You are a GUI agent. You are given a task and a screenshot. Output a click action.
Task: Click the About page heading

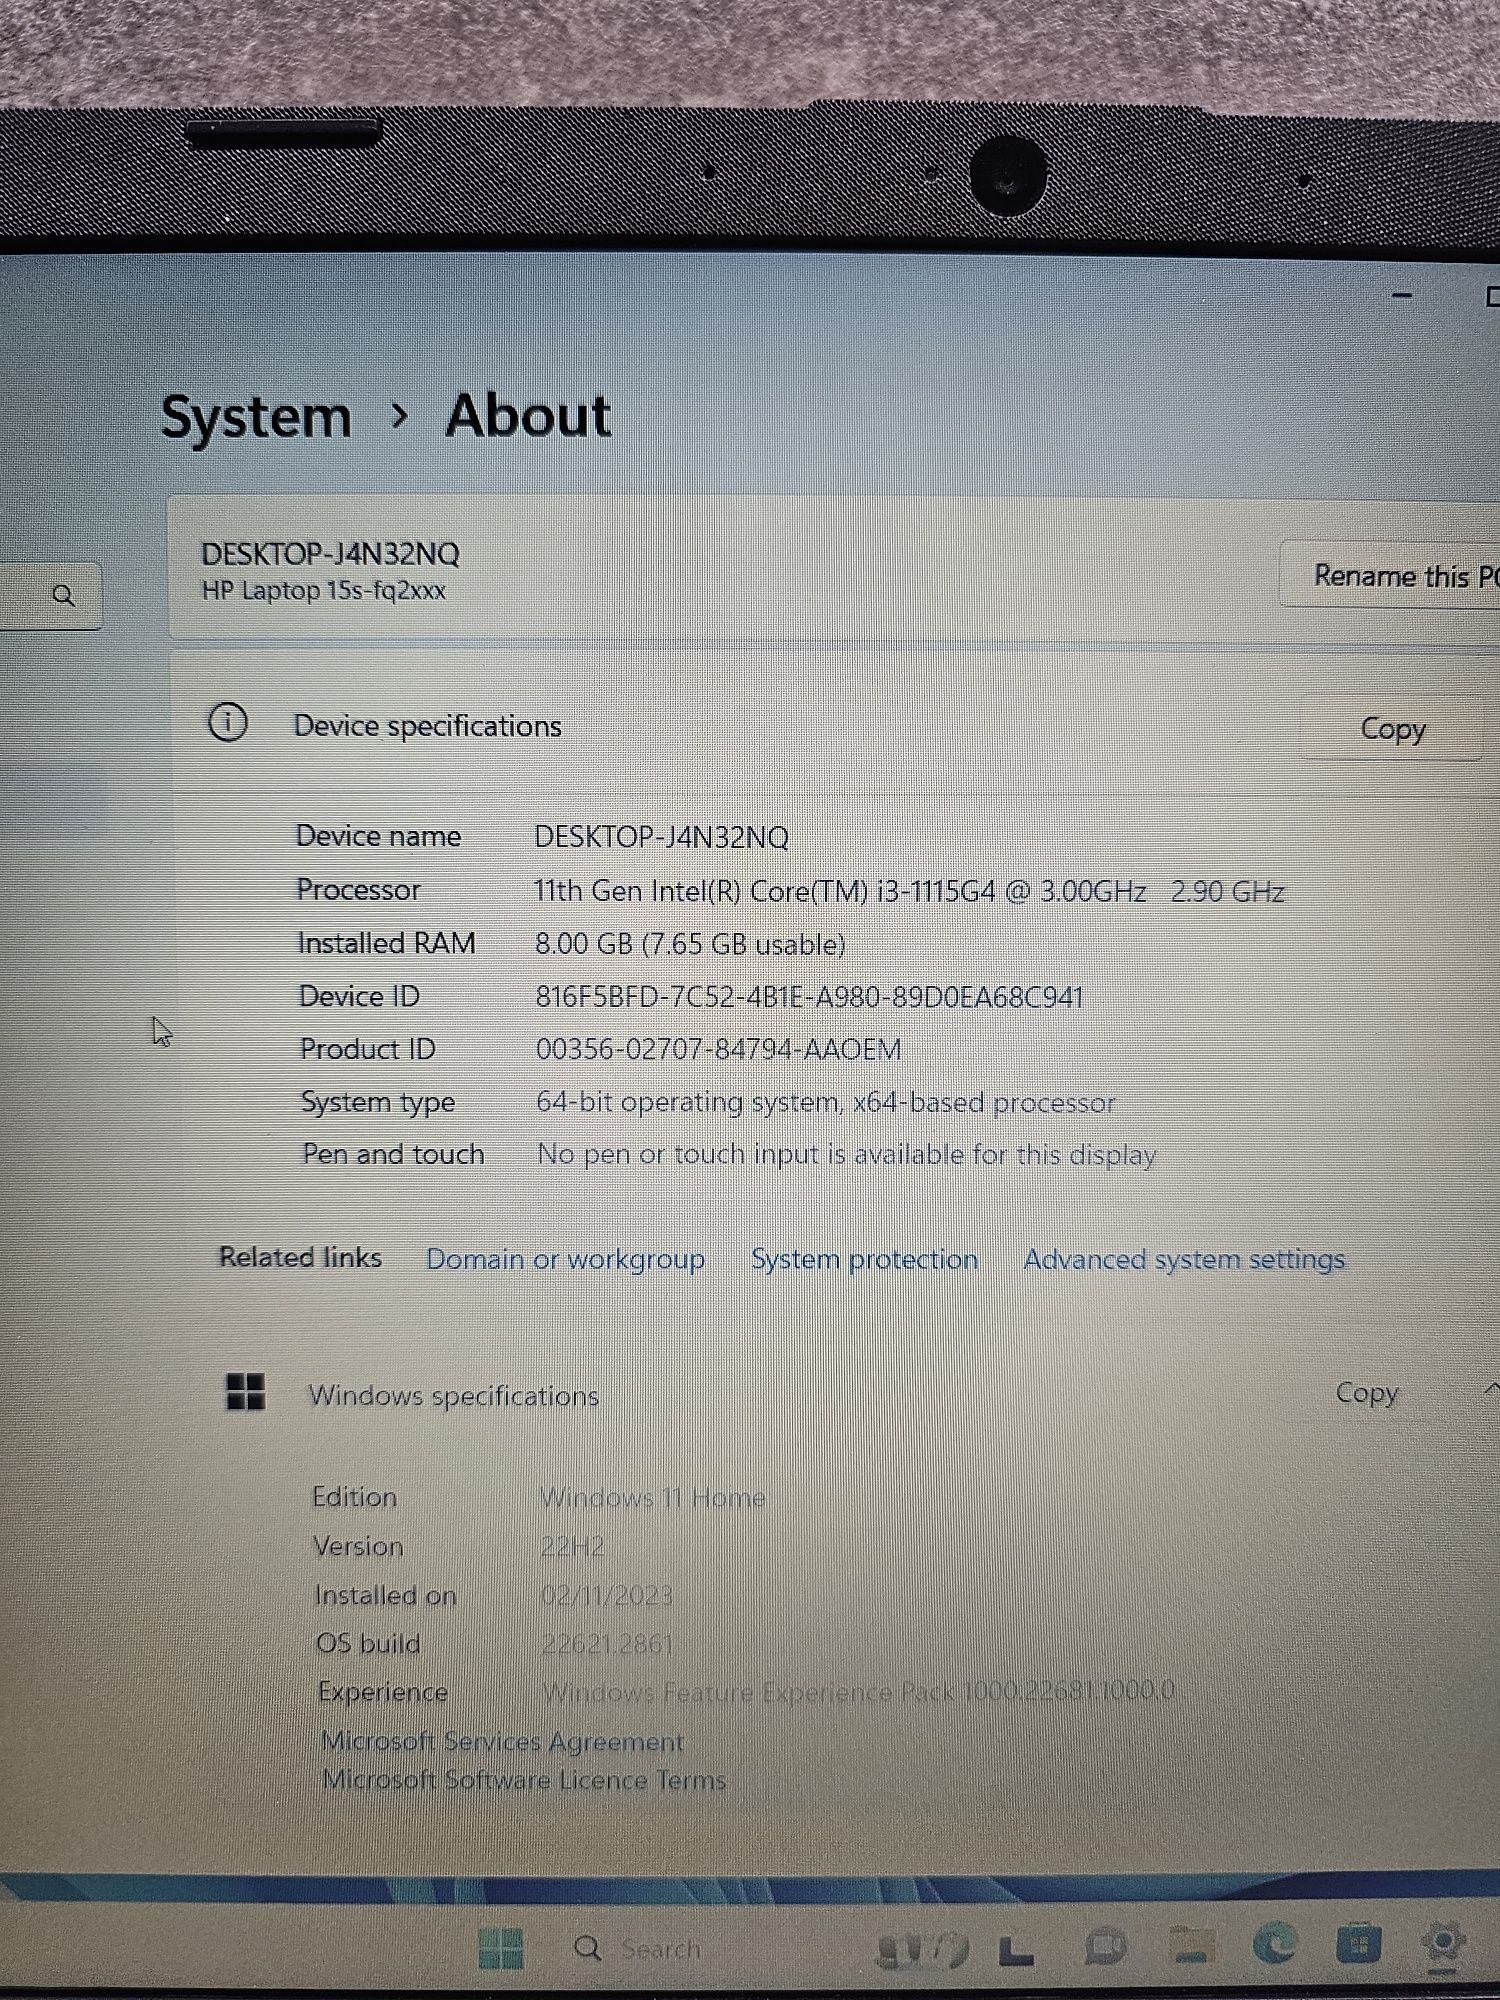coord(528,415)
